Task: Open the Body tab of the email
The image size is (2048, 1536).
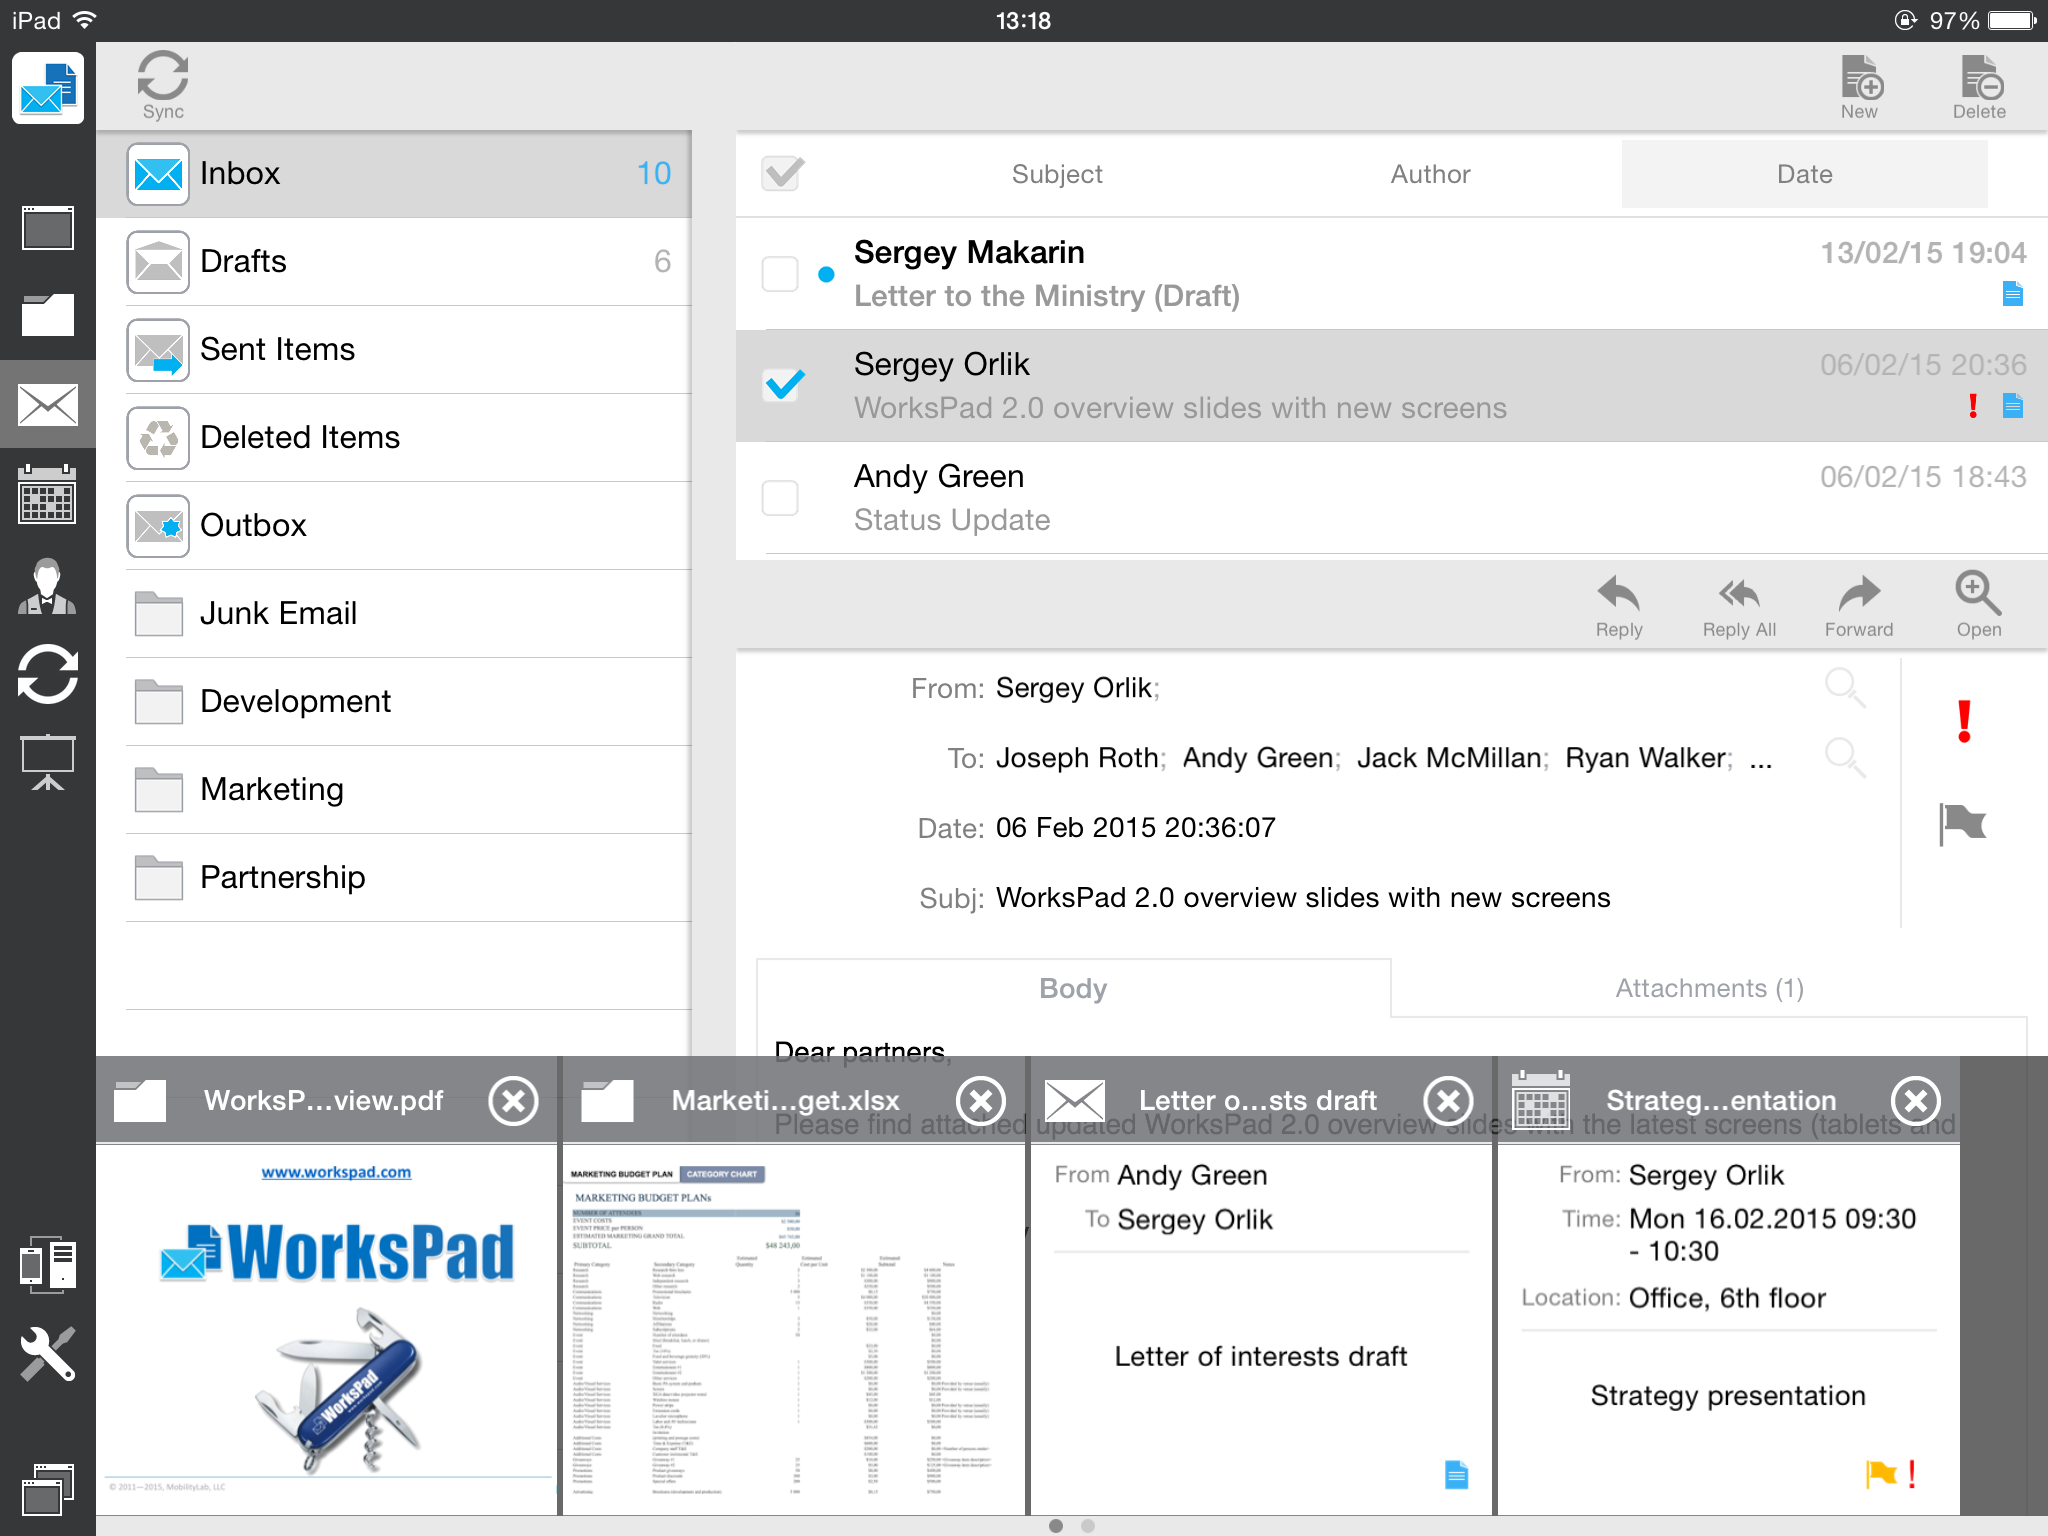Action: pyautogui.click(x=1072, y=988)
